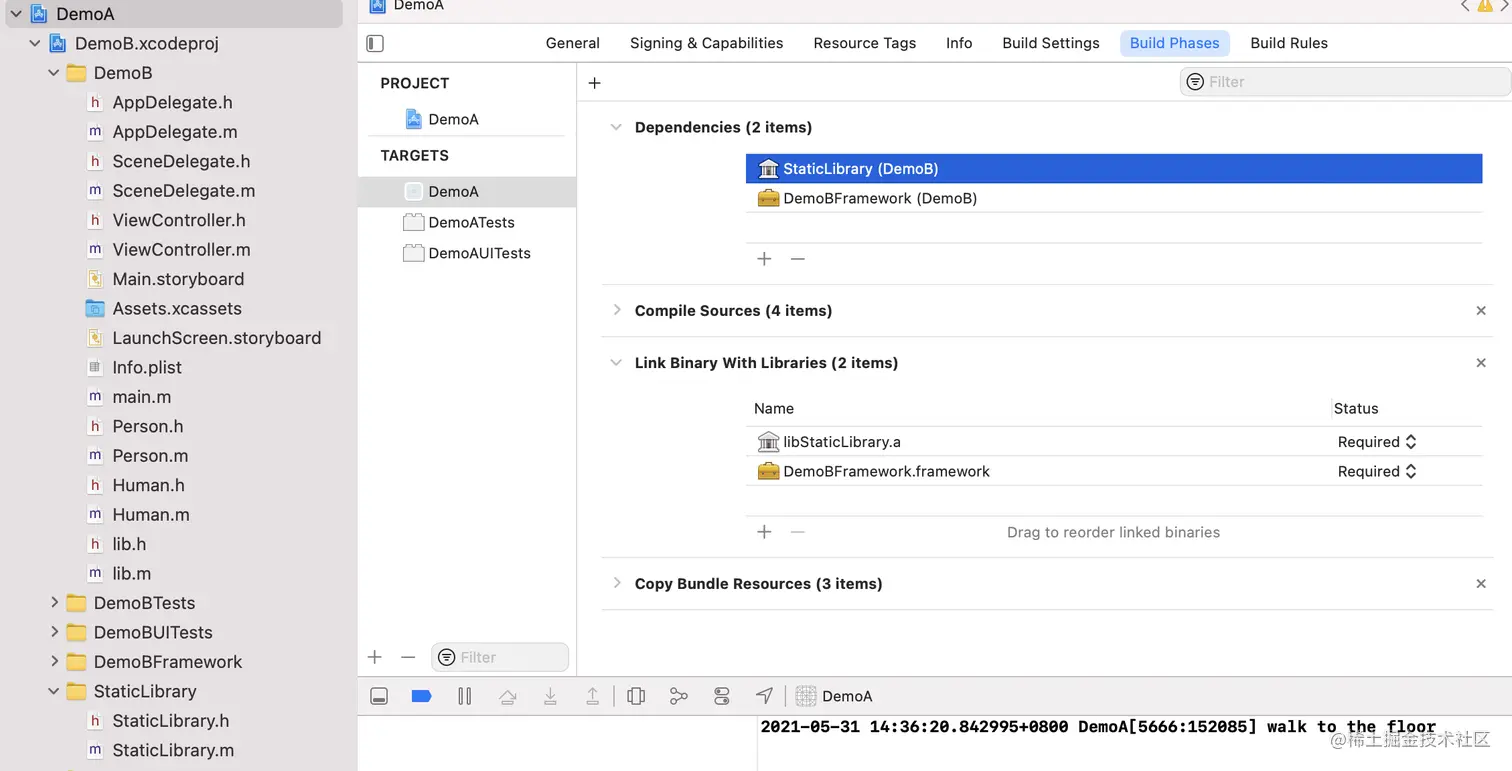Open the Debug Memory Graph tool
Viewport: 1512px width, 771px height.
(x=679, y=696)
